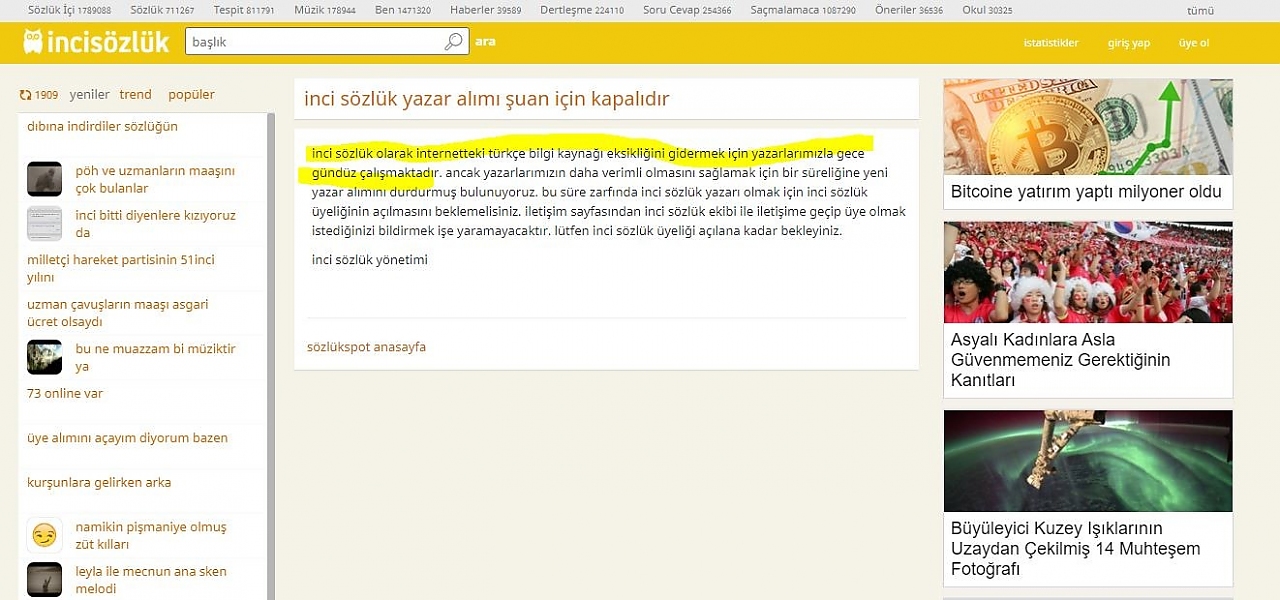Open the Haberler category
The width and height of the screenshot is (1280, 600).
[x=486, y=10]
